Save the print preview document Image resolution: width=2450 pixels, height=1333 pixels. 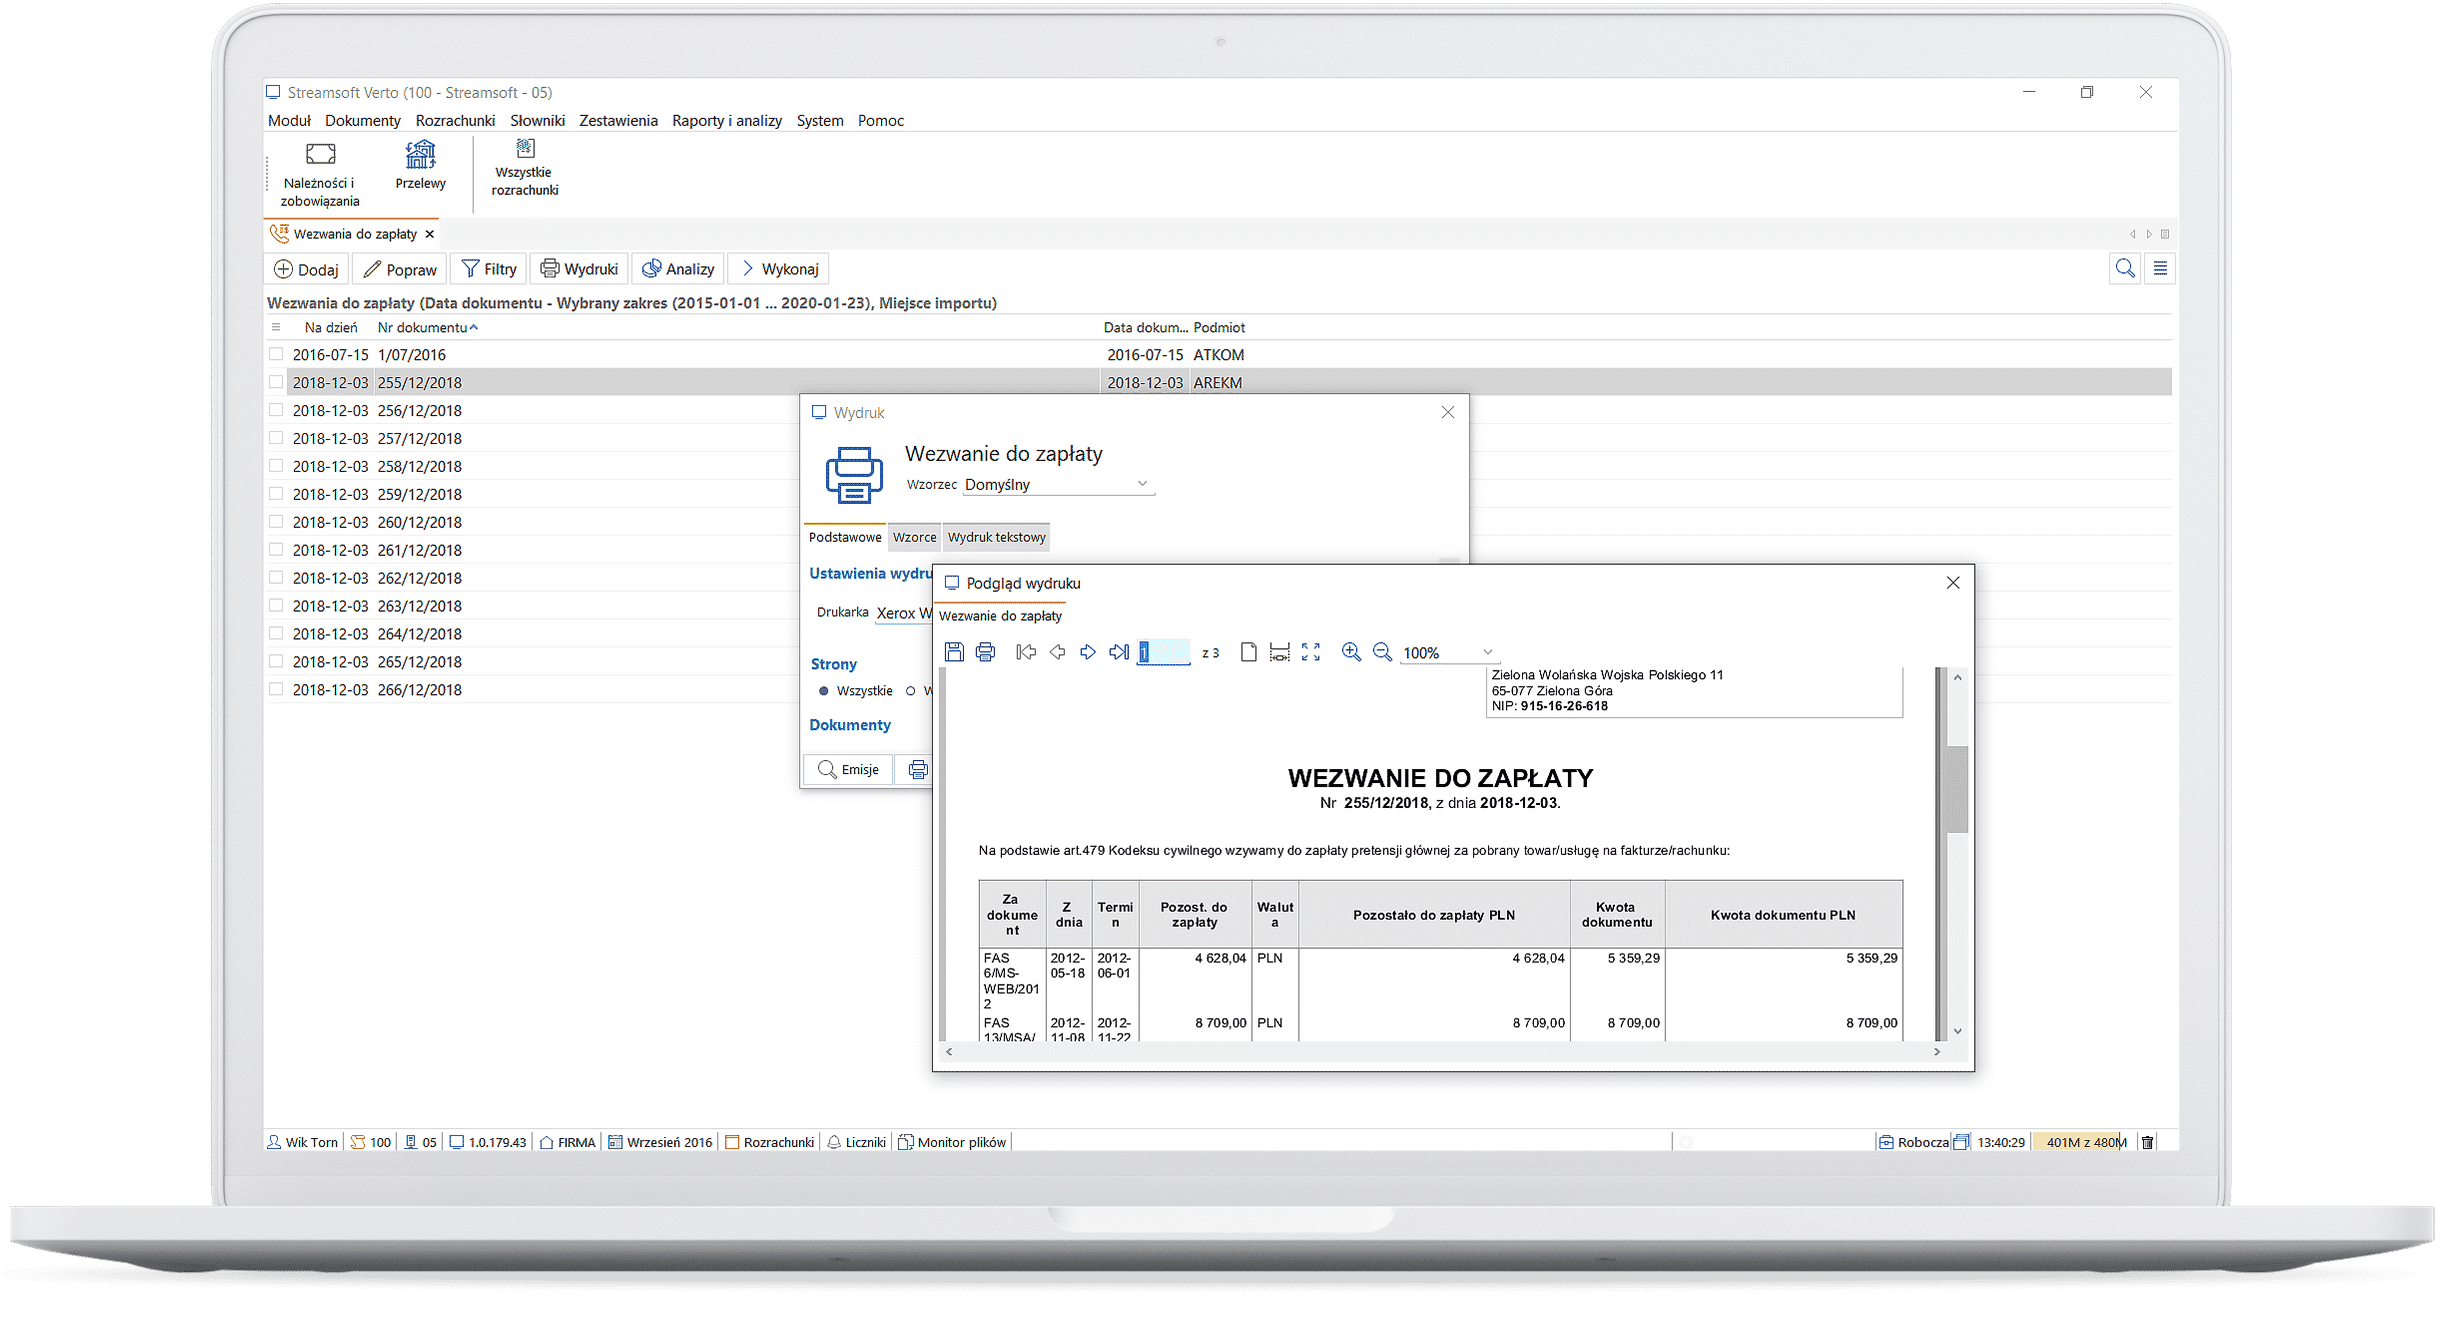[954, 652]
